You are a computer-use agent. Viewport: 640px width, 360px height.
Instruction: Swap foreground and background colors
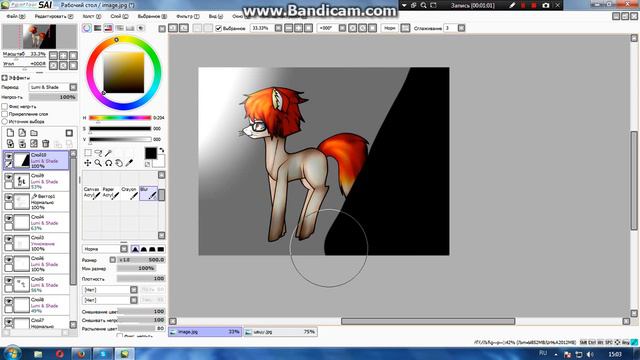click(x=162, y=150)
